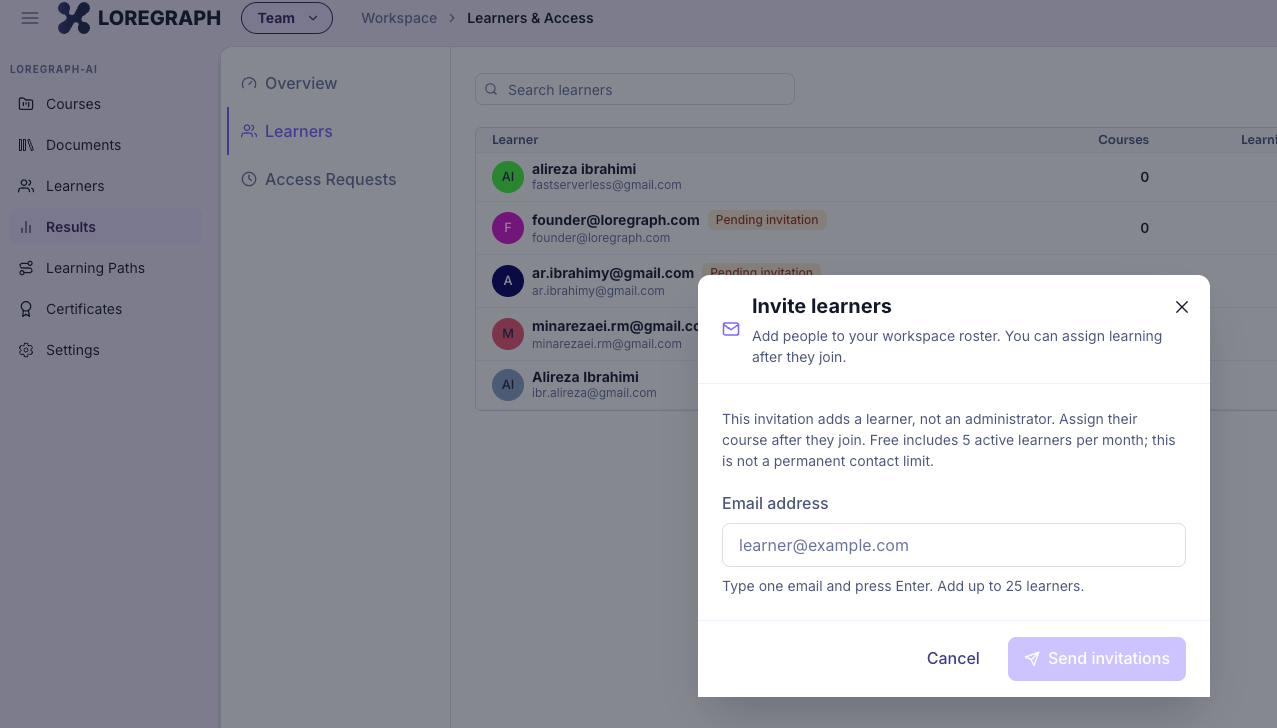Select ar.ibrahimy@gmail.com learner name

pos(613,273)
